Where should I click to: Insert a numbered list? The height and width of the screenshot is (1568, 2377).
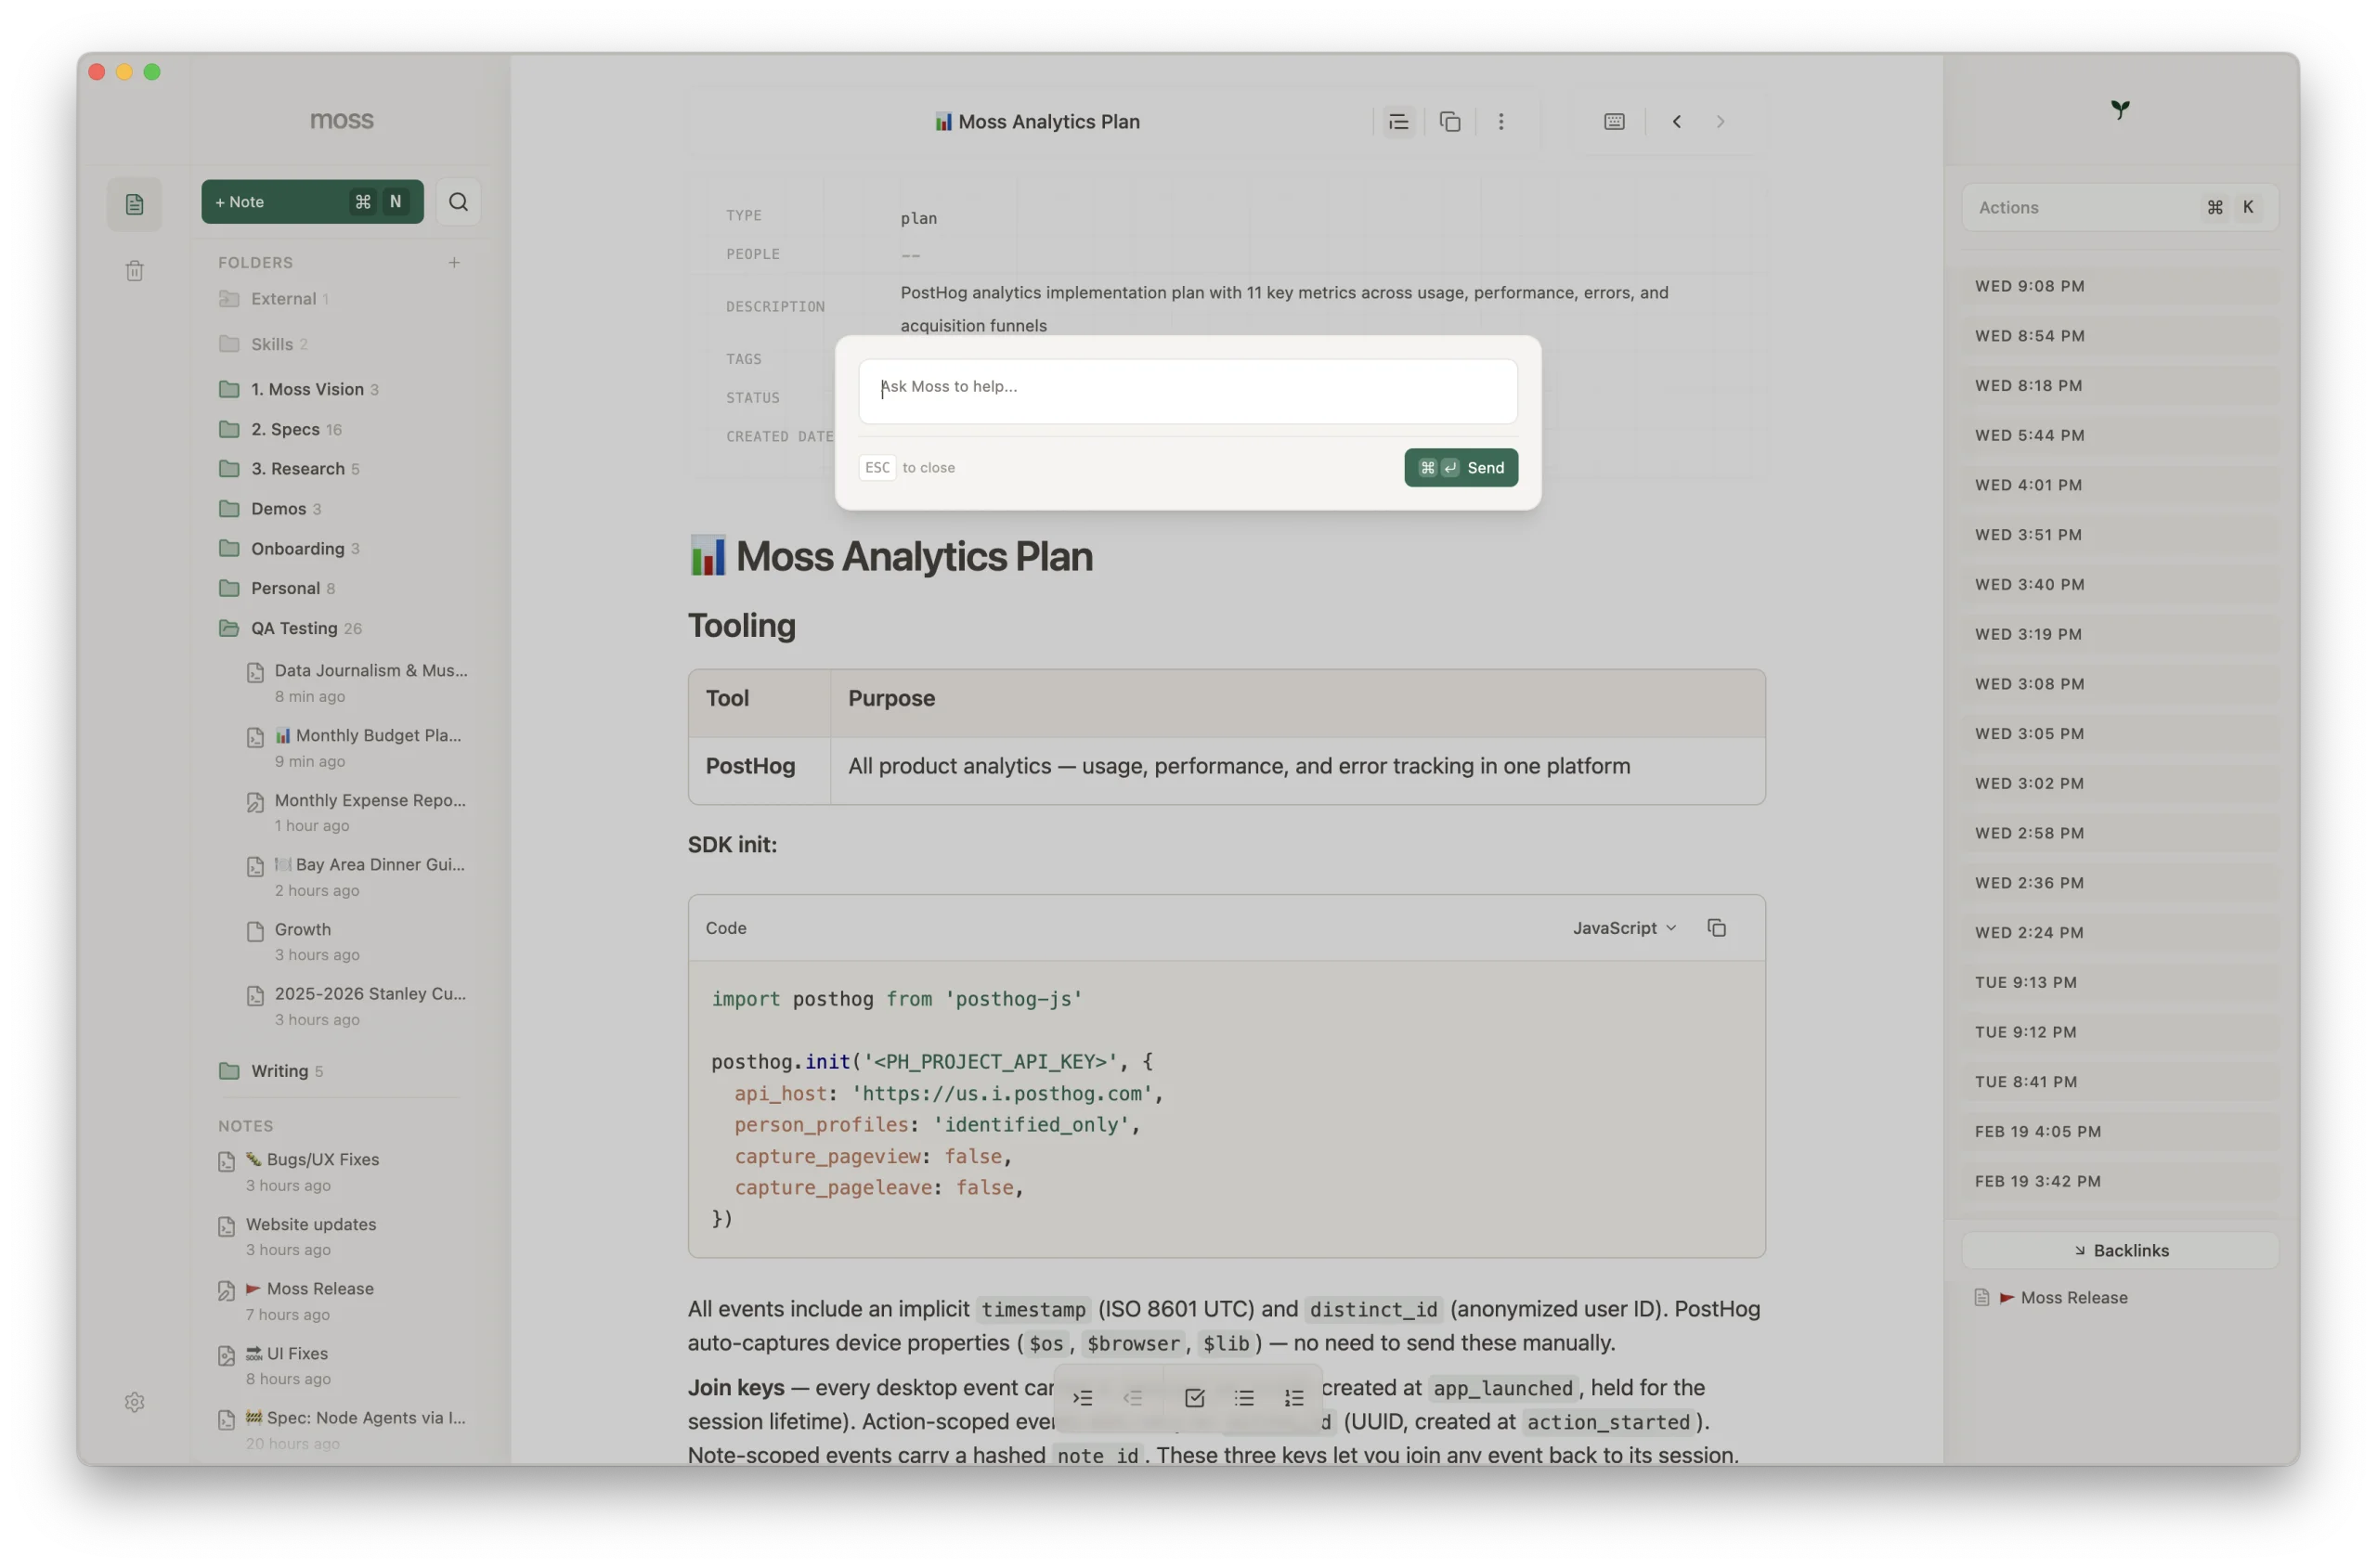1293,1397
